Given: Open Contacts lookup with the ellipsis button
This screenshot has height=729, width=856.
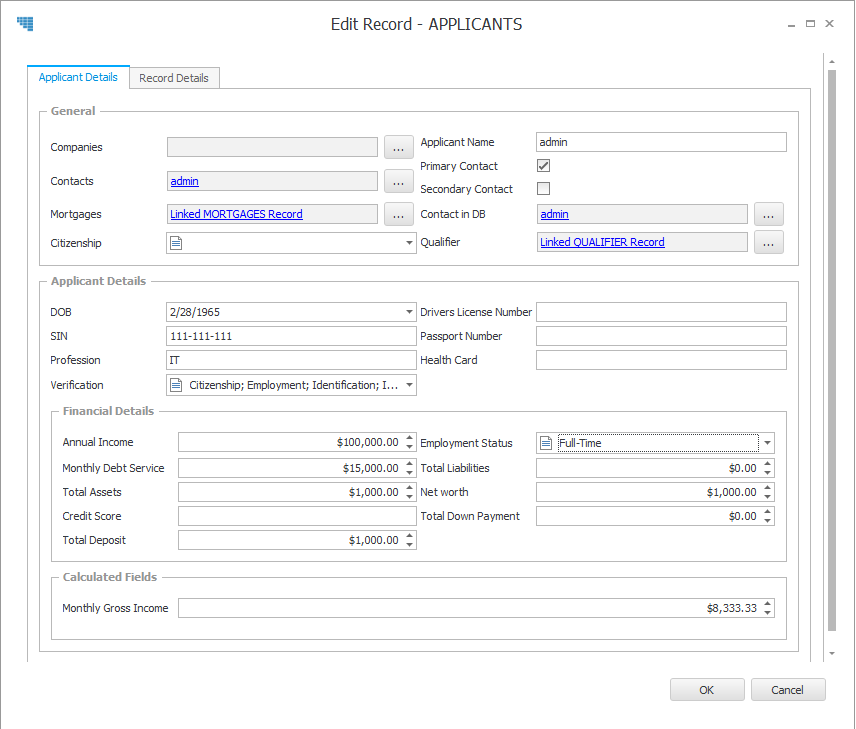Looking at the screenshot, I should click(x=399, y=181).
